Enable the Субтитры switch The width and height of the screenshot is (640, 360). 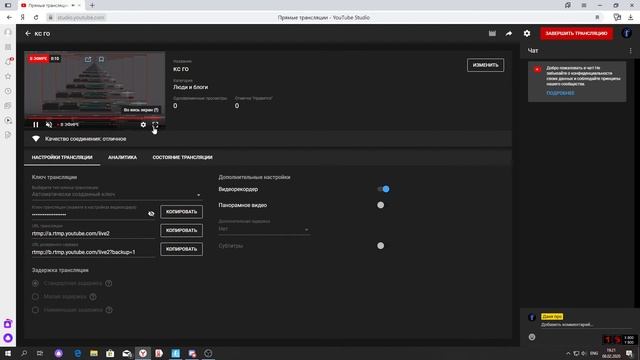click(380, 246)
